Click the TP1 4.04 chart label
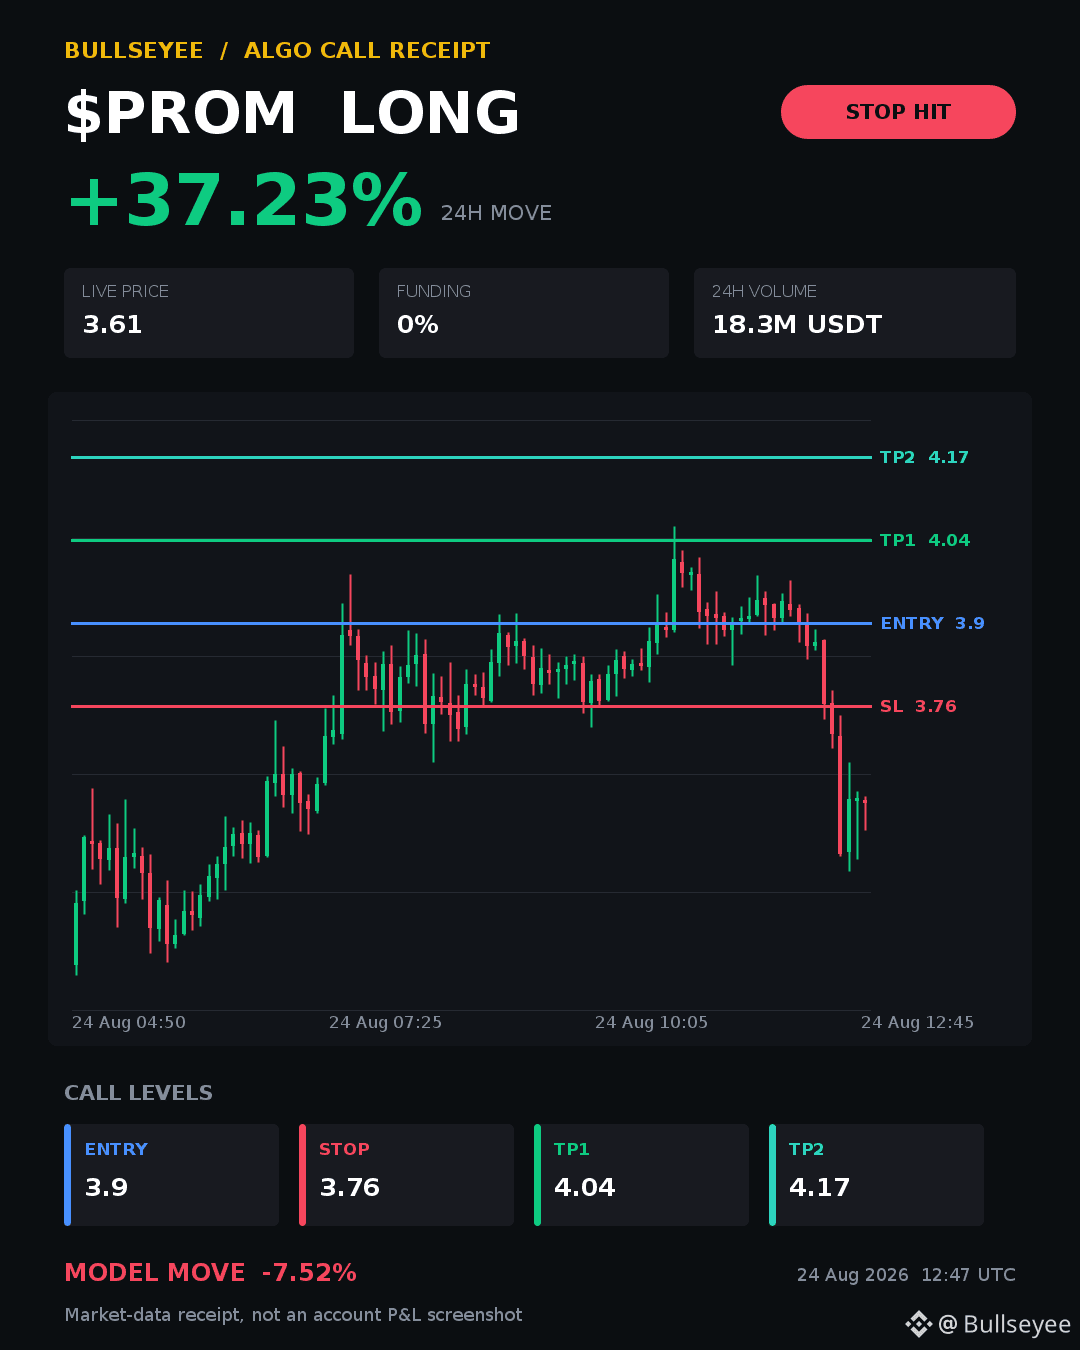This screenshot has height=1350, width=1080. pos(925,540)
